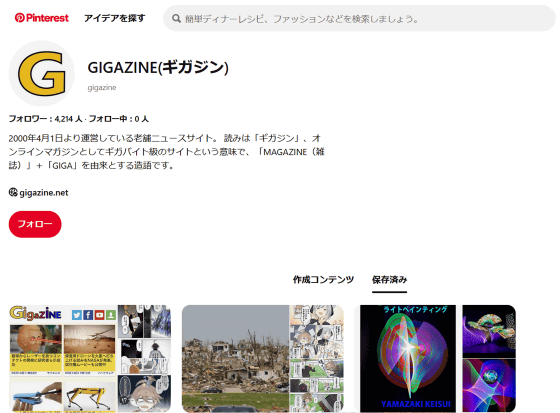This screenshot has width=560, height=413.
Task: Visit the gigazine.net website link
Action: [44, 193]
